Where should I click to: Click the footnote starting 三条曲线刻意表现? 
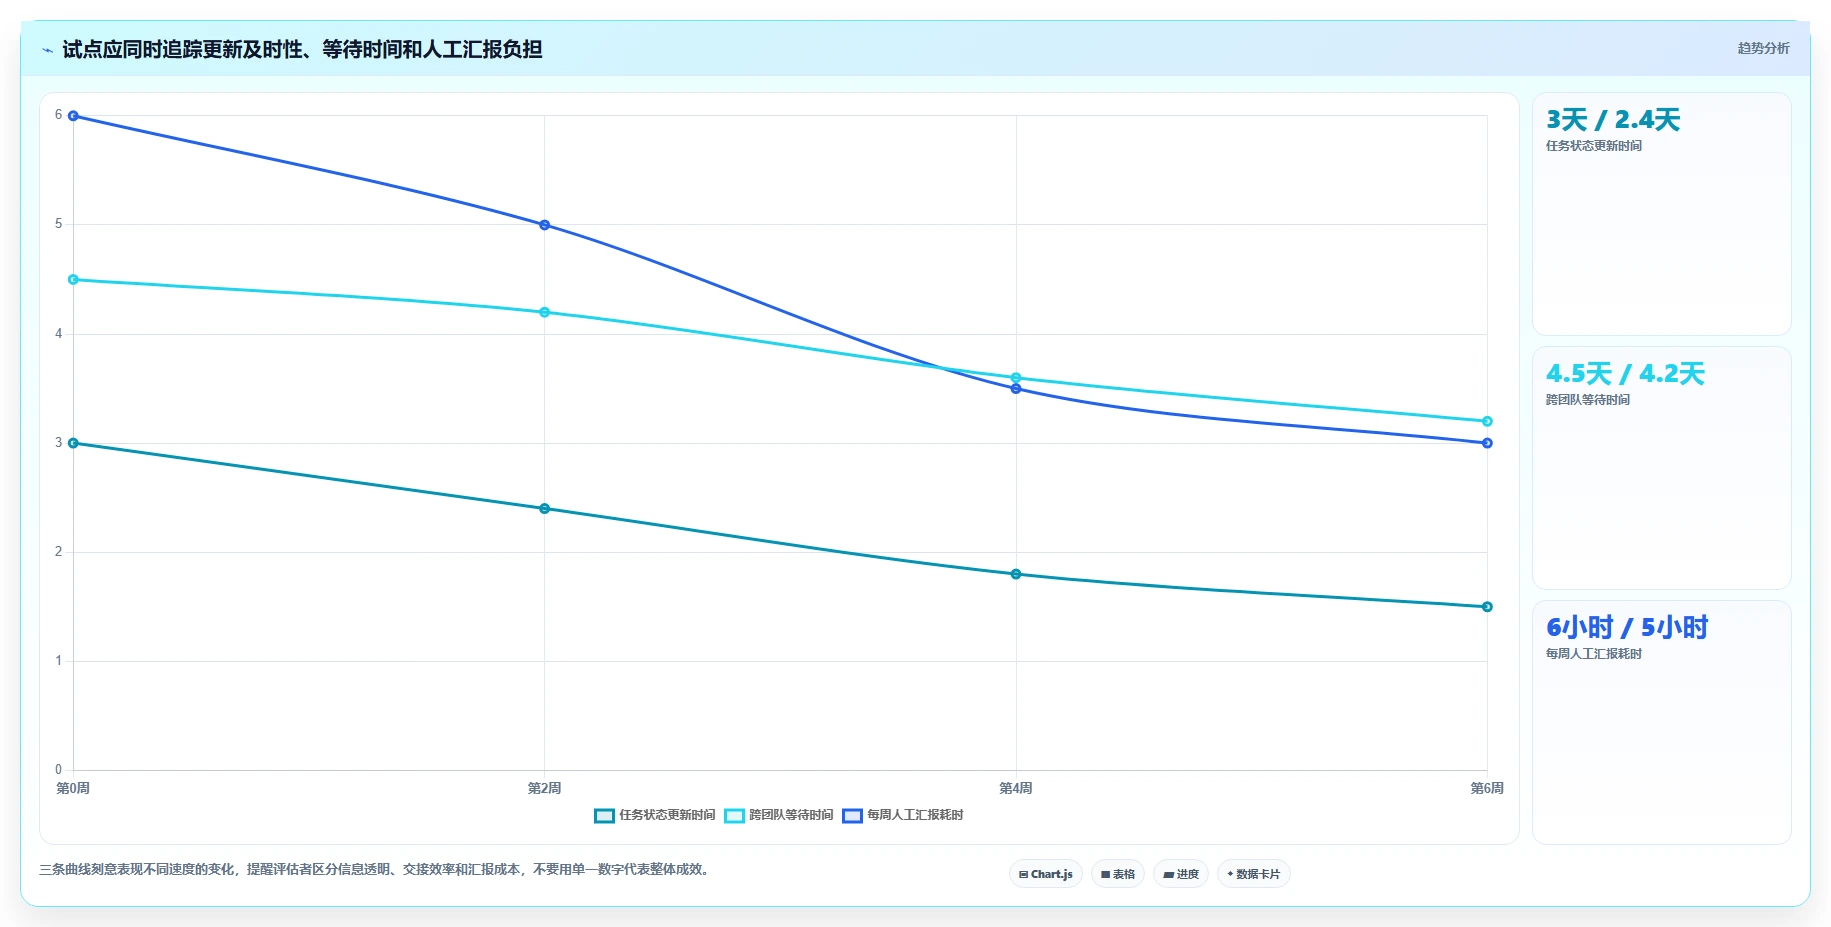point(375,869)
